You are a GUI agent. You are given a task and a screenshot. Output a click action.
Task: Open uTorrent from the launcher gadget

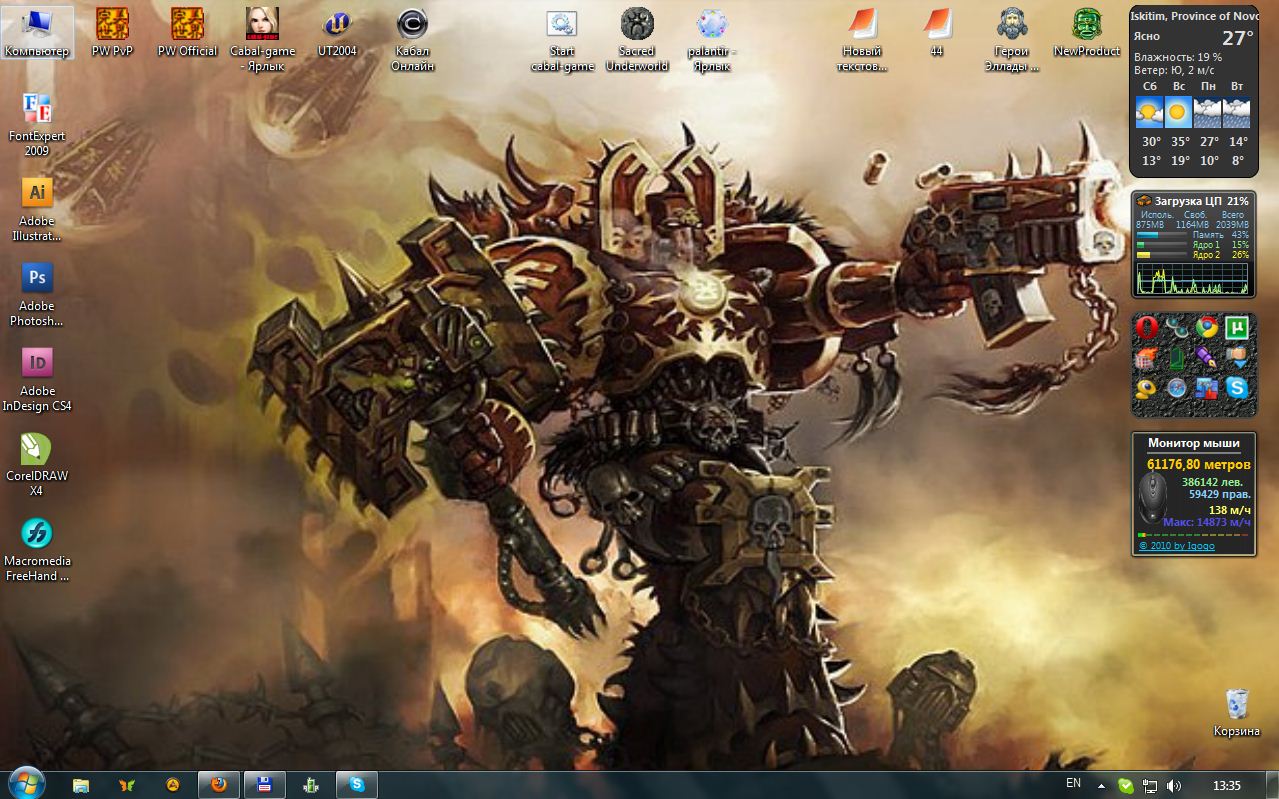pyautogui.click(x=1237, y=327)
